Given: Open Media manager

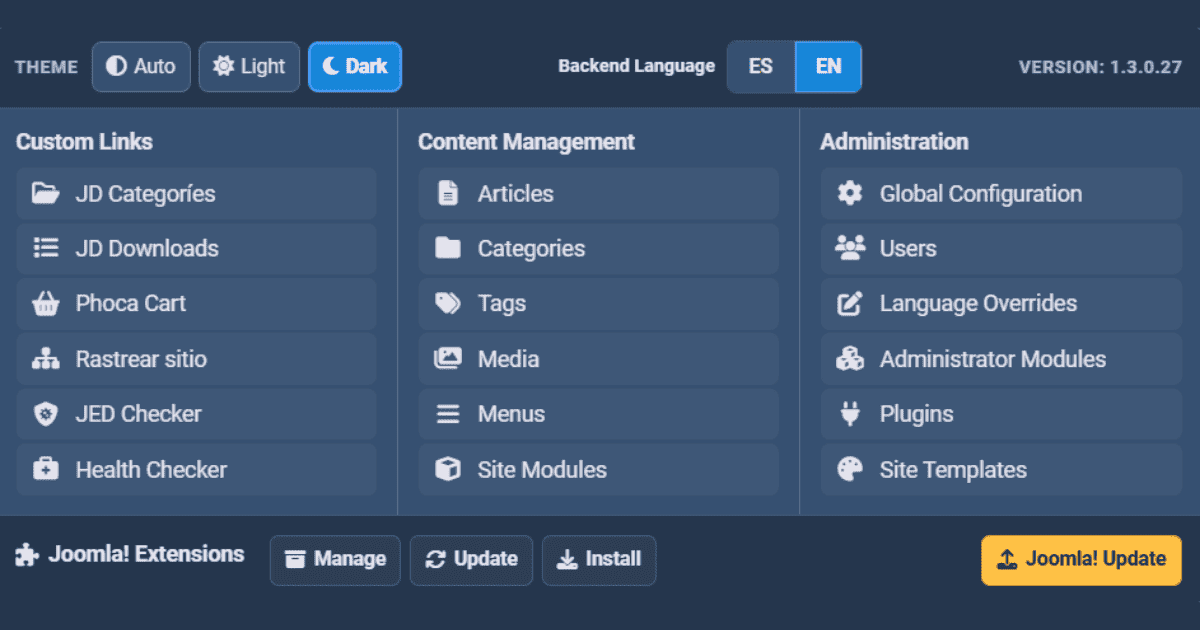Looking at the screenshot, I should tap(598, 359).
